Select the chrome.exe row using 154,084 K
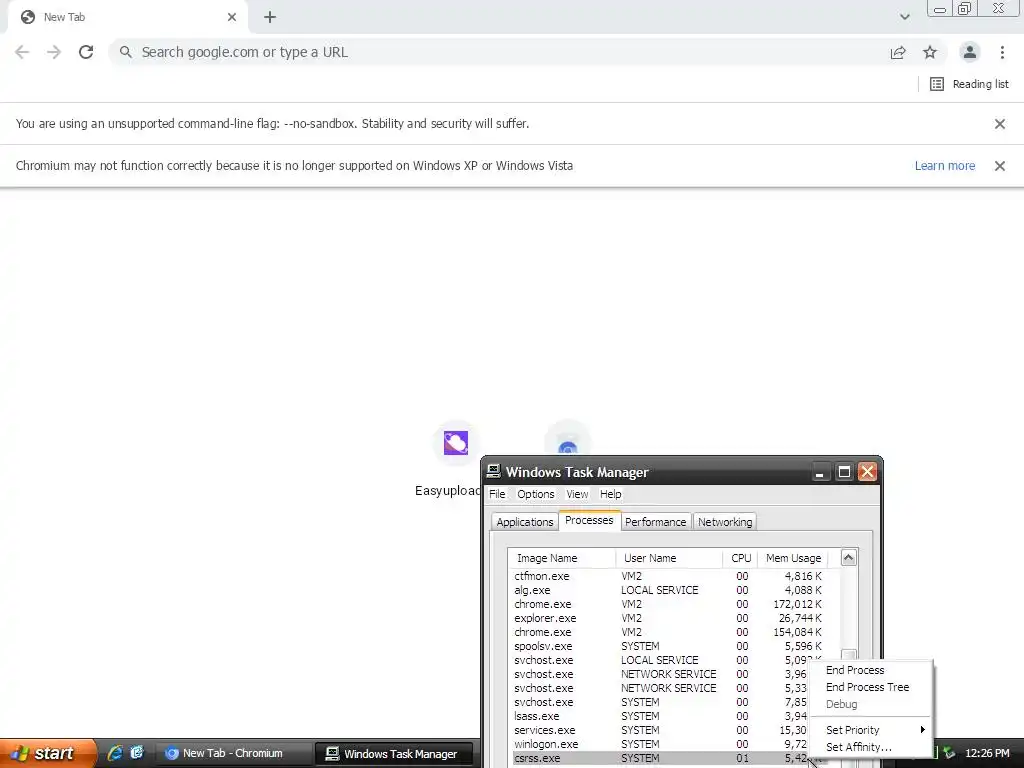Screen dimensions: 1024x768 pyautogui.click(x=673, y=632)
